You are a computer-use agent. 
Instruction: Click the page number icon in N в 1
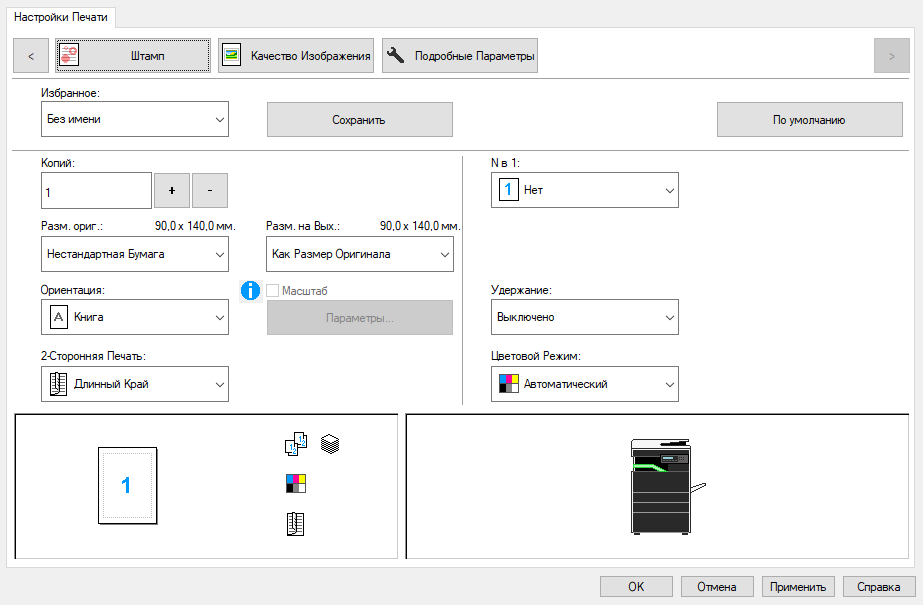pyautogui.click(x=509, y=190)
